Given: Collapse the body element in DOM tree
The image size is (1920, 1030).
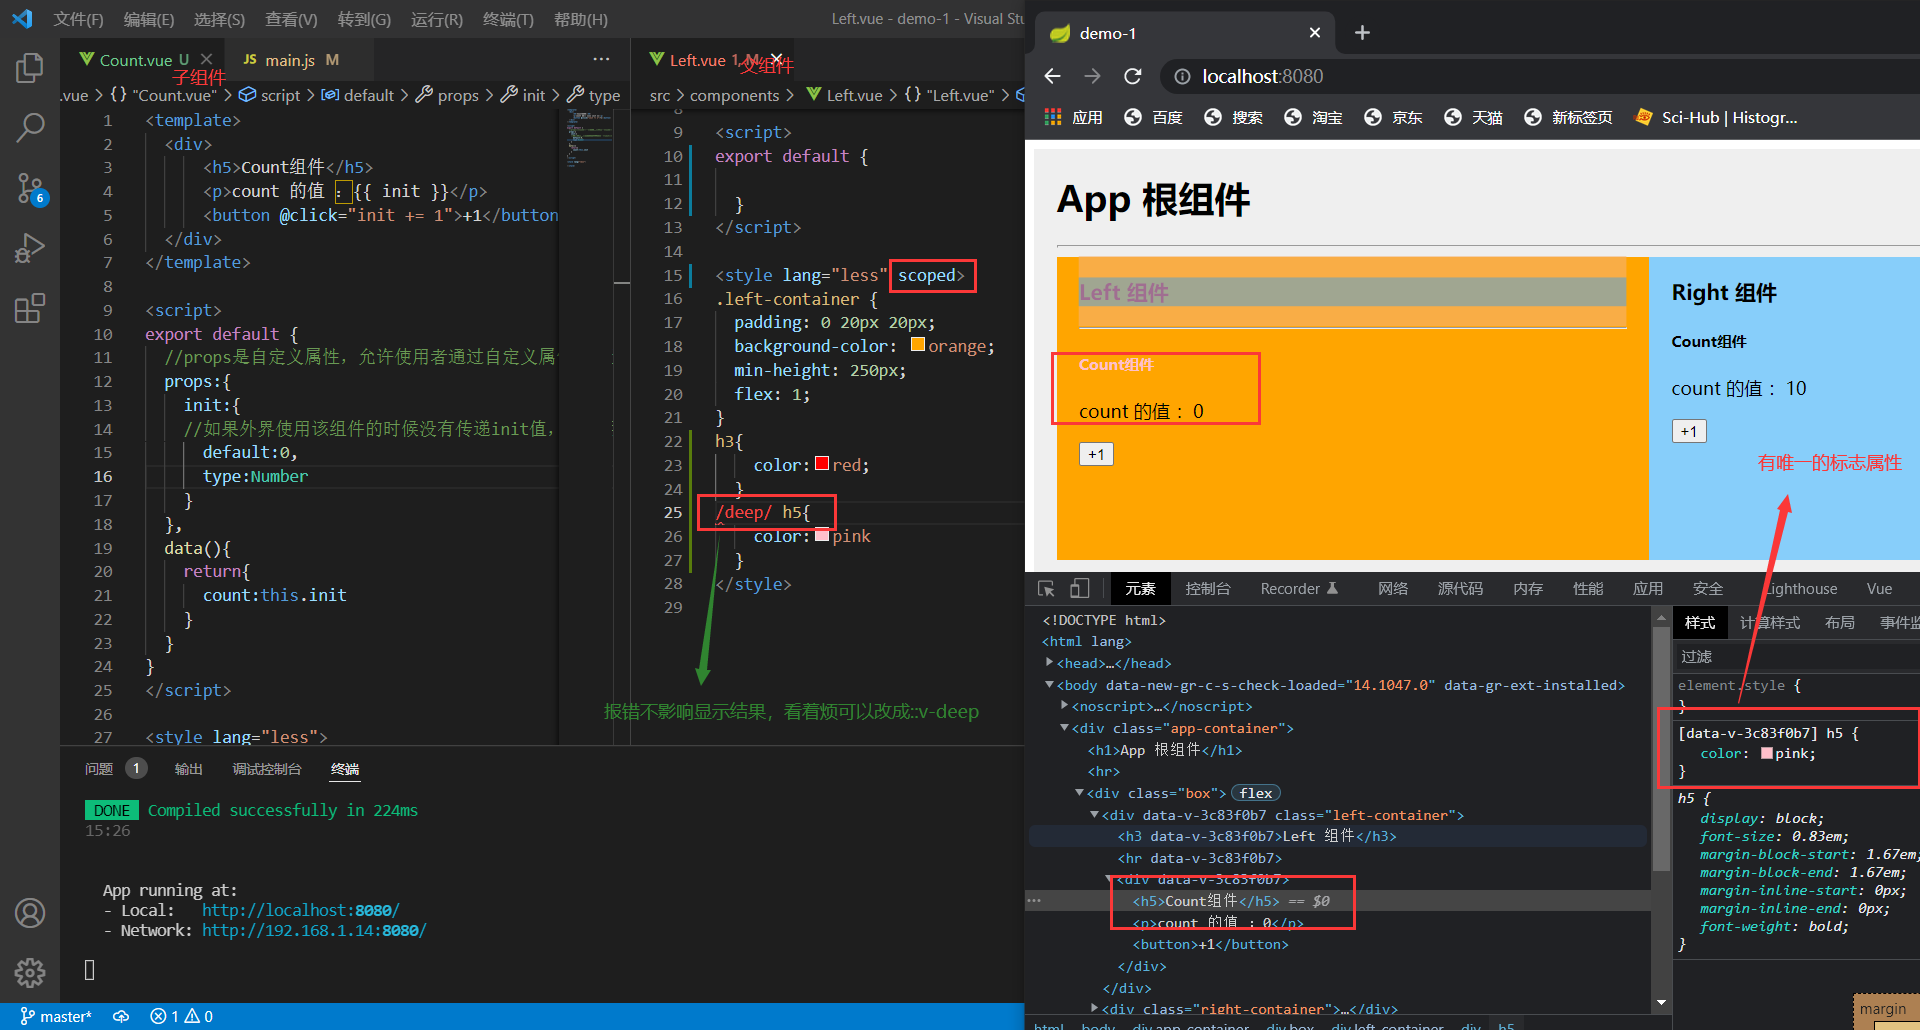Looking at the screenshot, I should click(x=1049, y=685).
